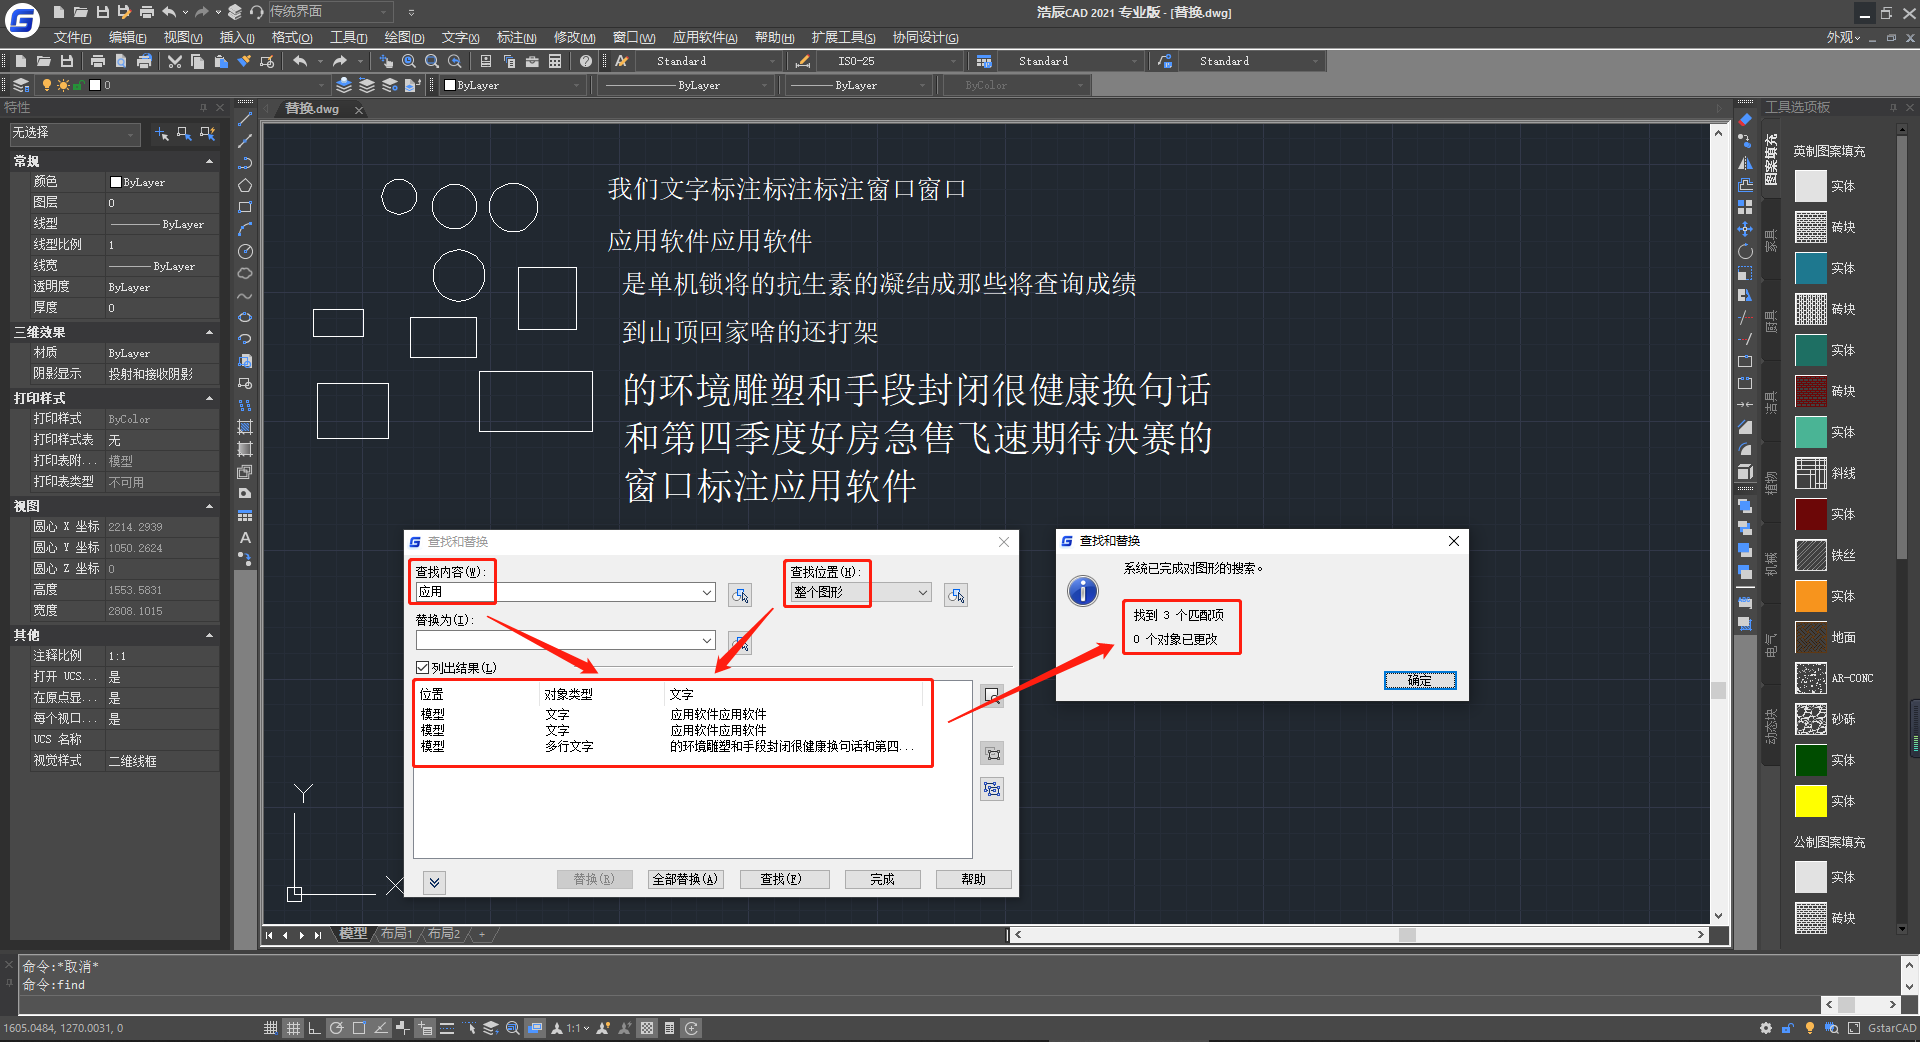Click the select-objects pick icon beside 查找内容

point(741,595)
